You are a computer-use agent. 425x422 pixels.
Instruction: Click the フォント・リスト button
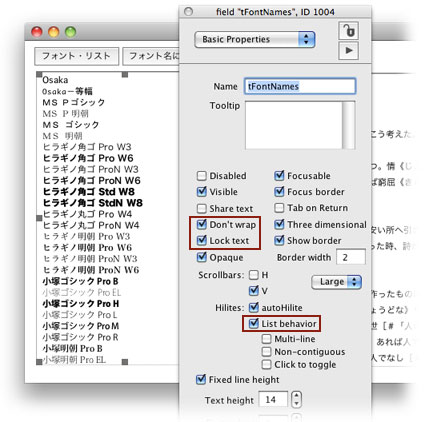(76, 56)
